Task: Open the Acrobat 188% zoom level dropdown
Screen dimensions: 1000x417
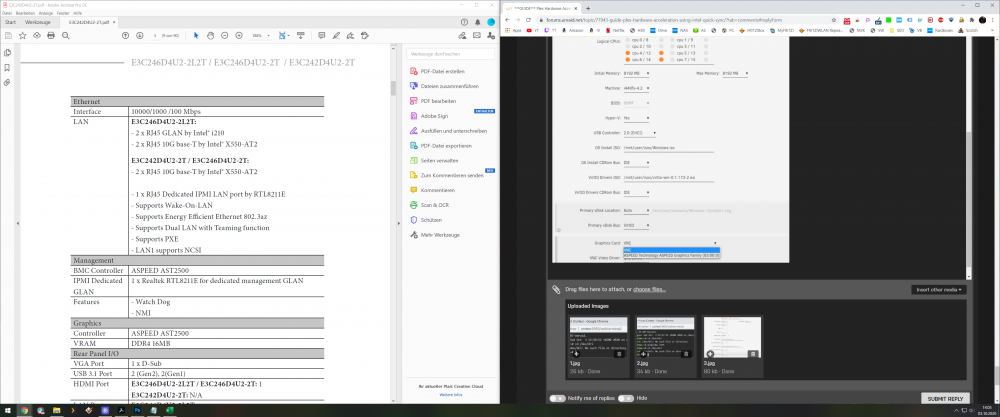Action: click(x=260, y=36)
